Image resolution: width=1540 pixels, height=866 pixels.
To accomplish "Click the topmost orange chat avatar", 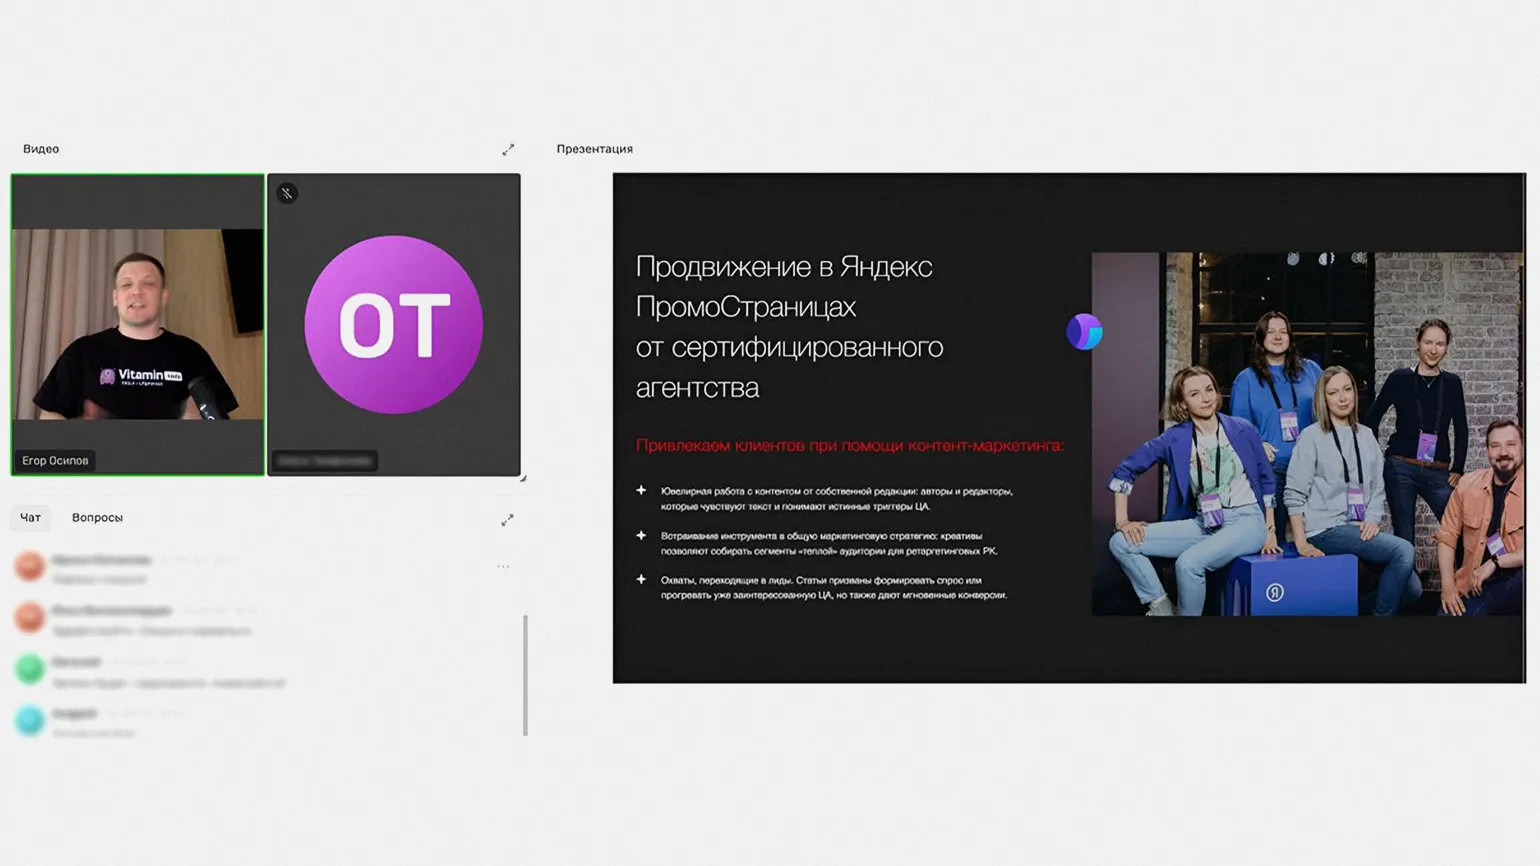I will [30, 567].
